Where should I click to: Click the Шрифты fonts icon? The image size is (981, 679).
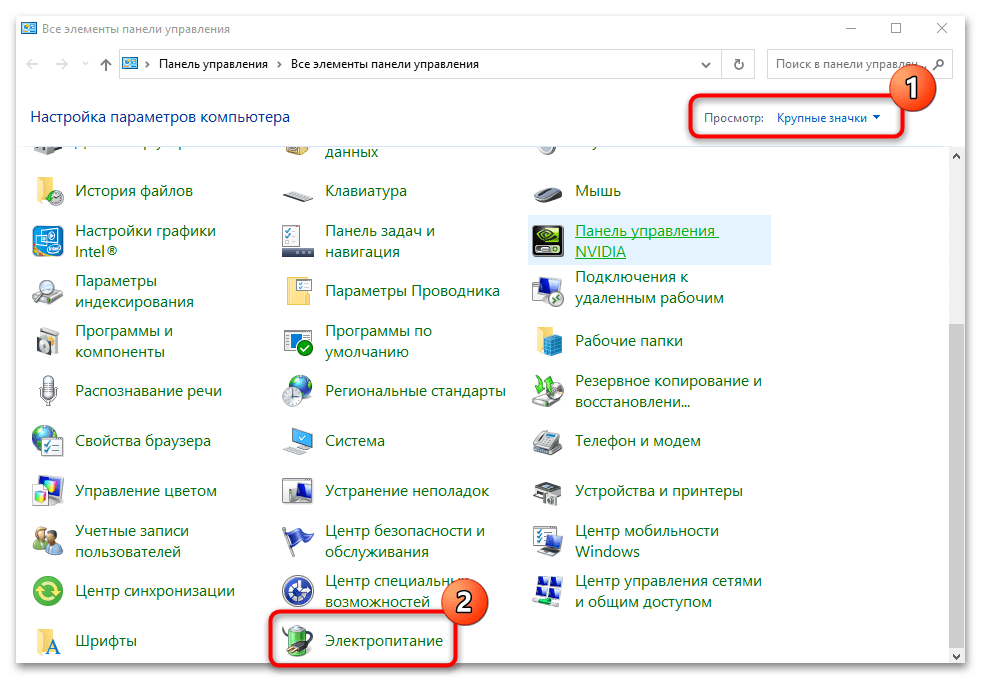click(x=48, y=641)
